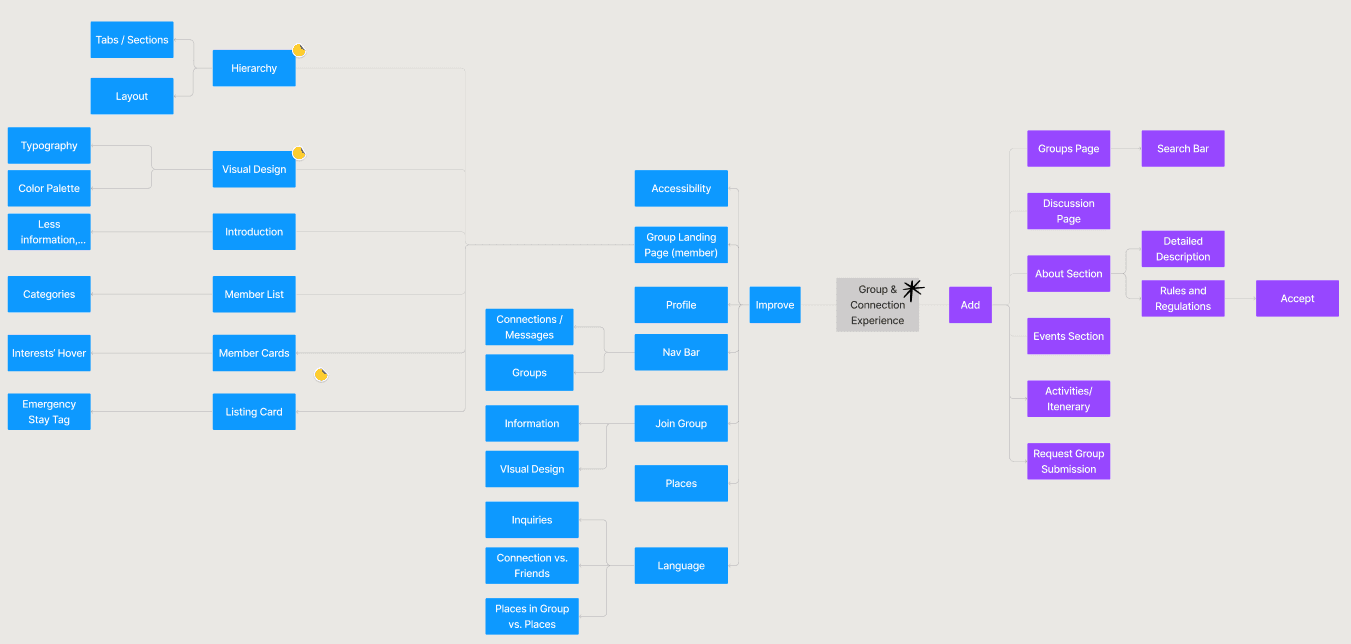
Task: Select the Accessibility node
Action: [x=681, y=188]
